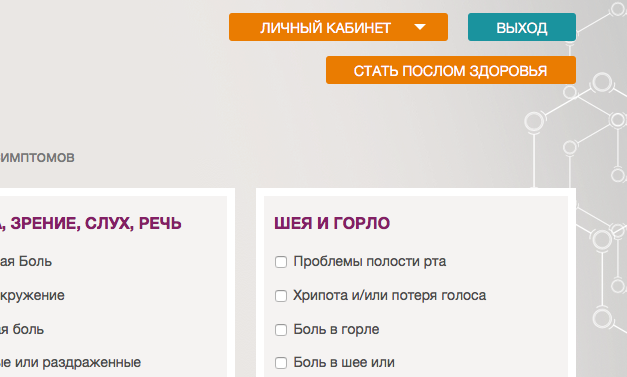This screenshot has width=627, height=377.
Task: Tick the Проблемы полости рта checkbox
Action: 281,262
